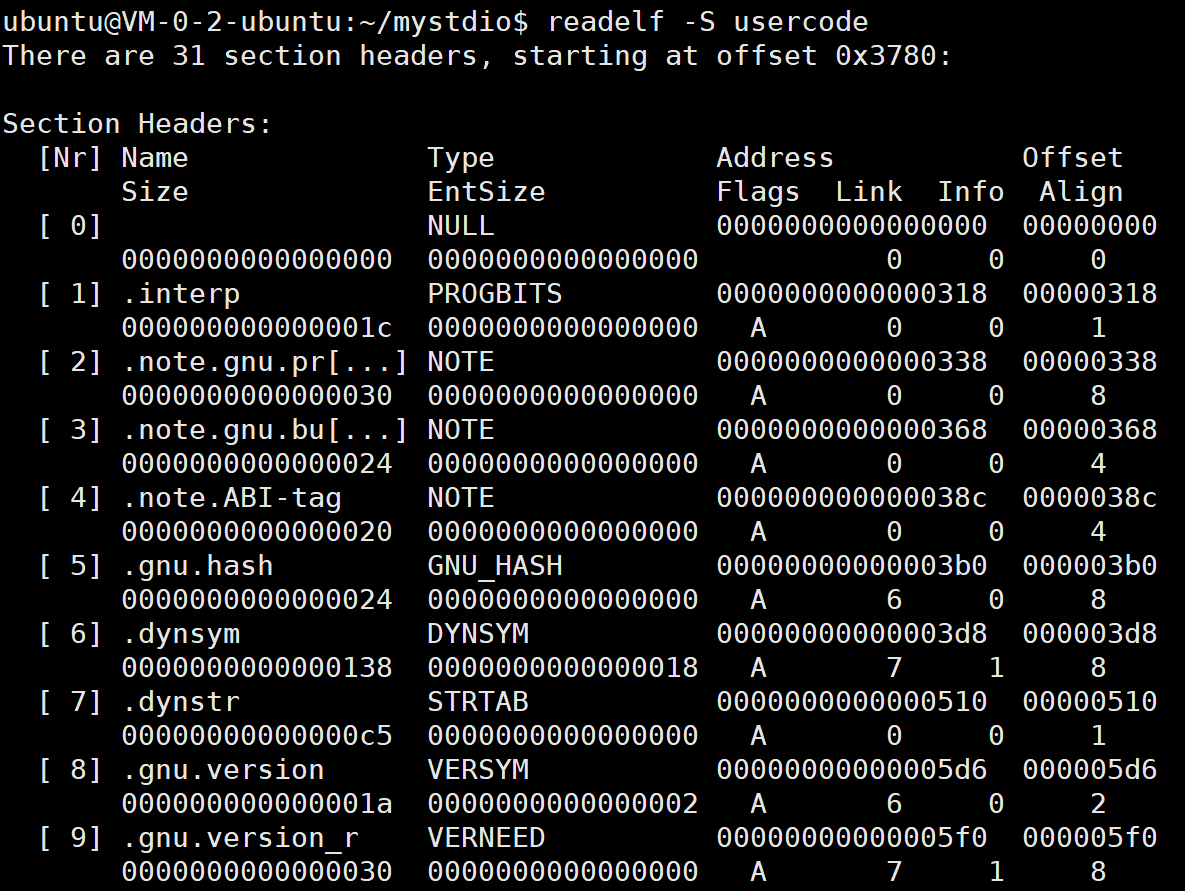Click the 'NULL' section type
This screenshot has width=1185, height=891.
[x=460, y=225]
